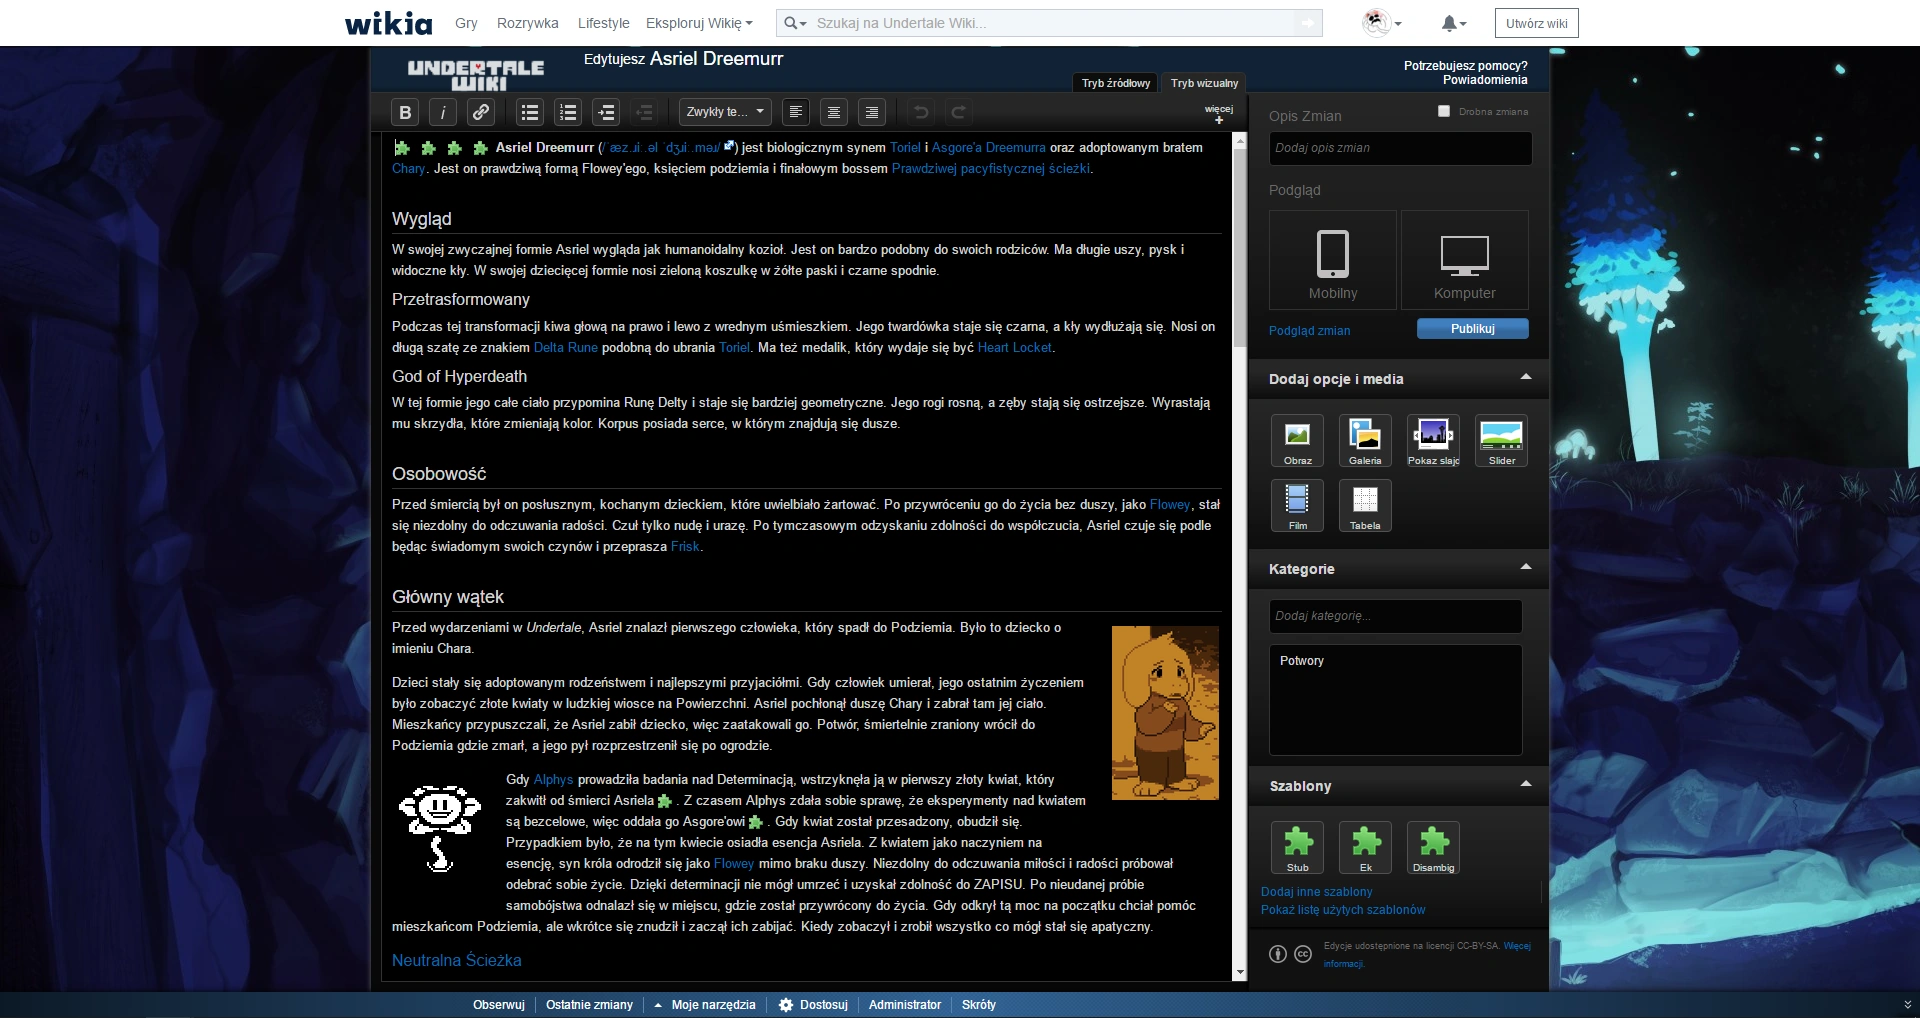
Task: Show more toolbar options with więcej
Action: (1219, 114)
